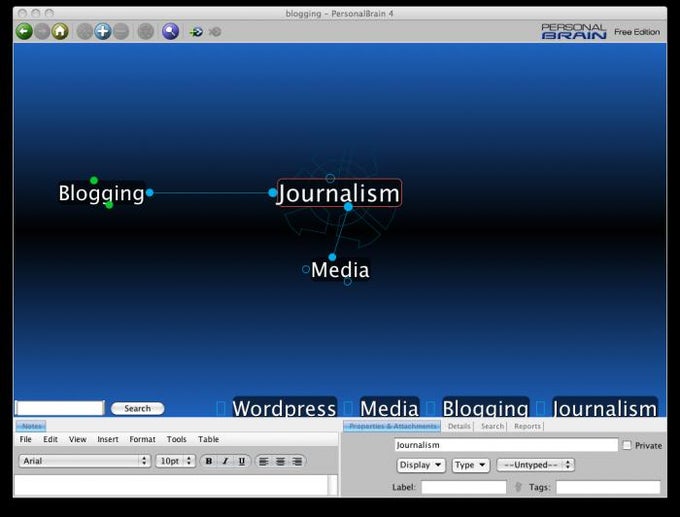The image size is (680, 517).
Task: Click the grayed-out remove pin icon
Action: click(215, 32)
